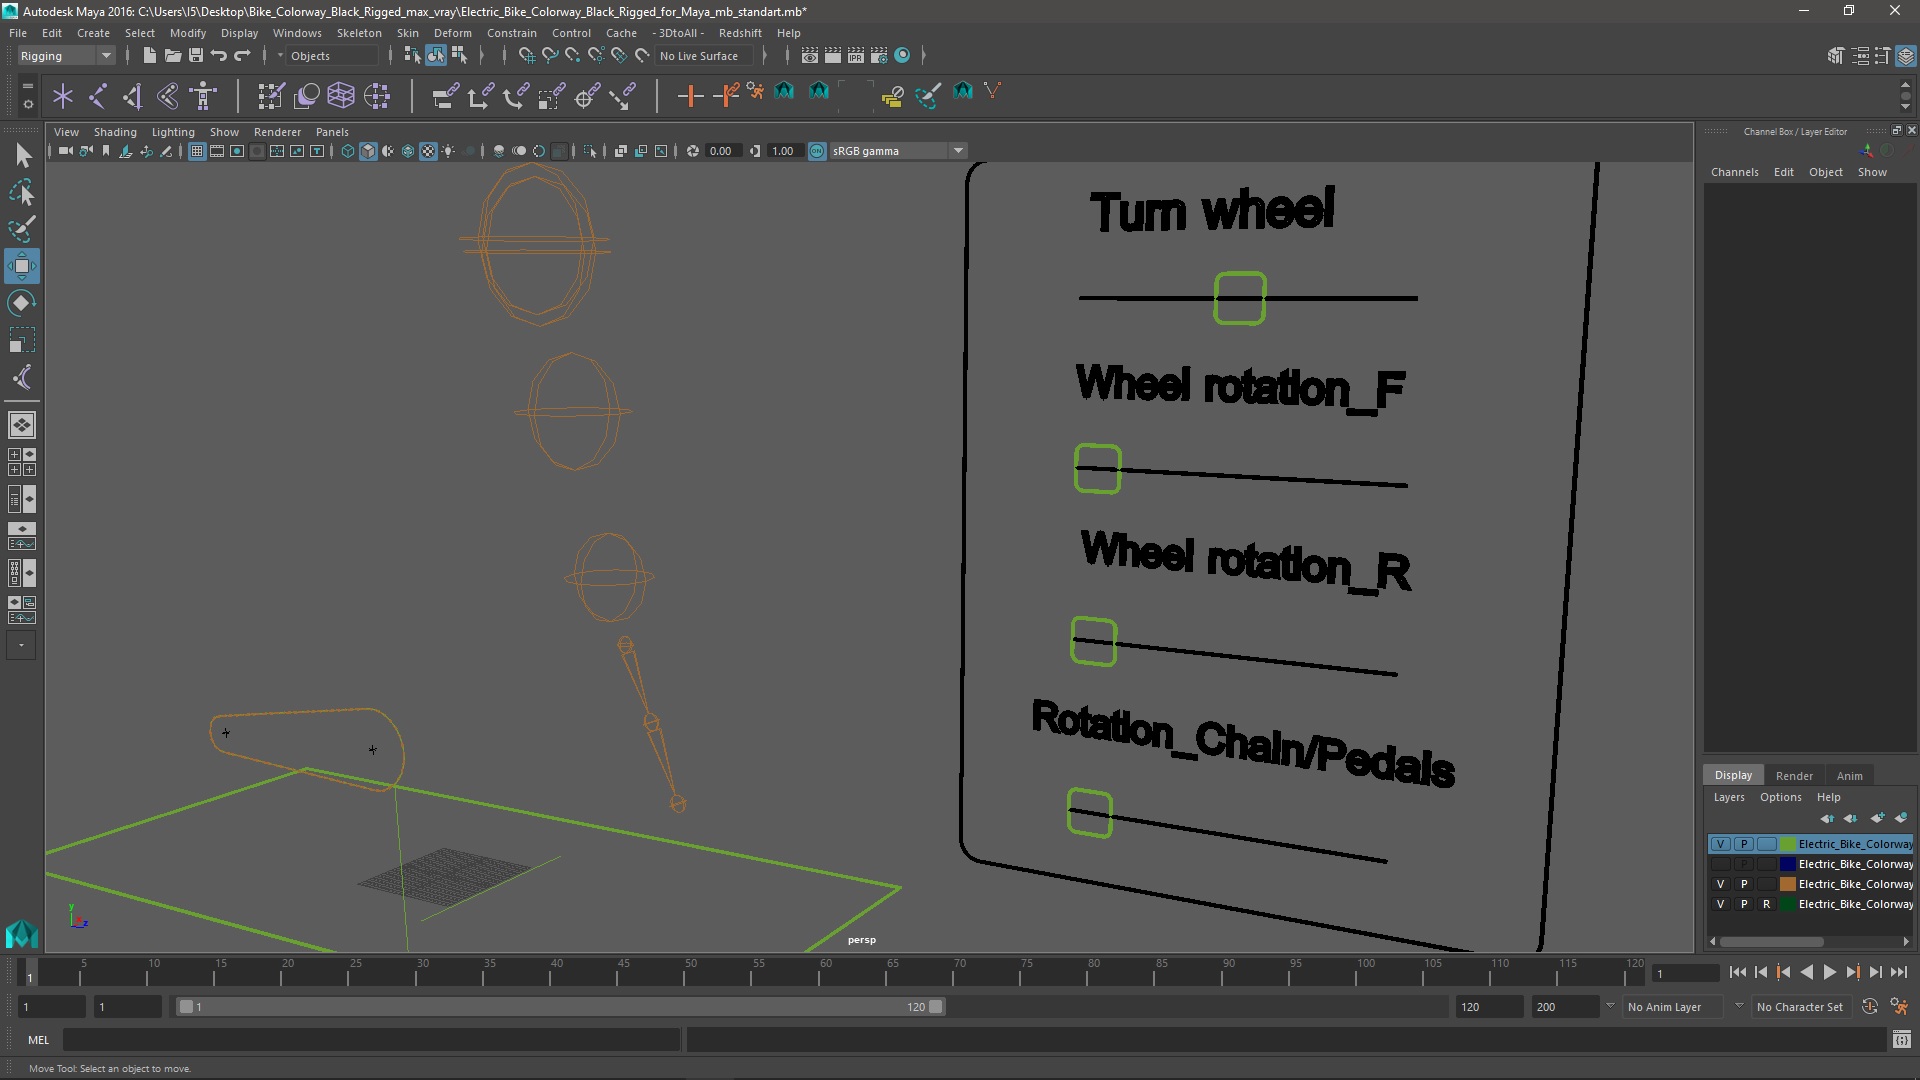Save the scene with the disk icon

[196, 56]
